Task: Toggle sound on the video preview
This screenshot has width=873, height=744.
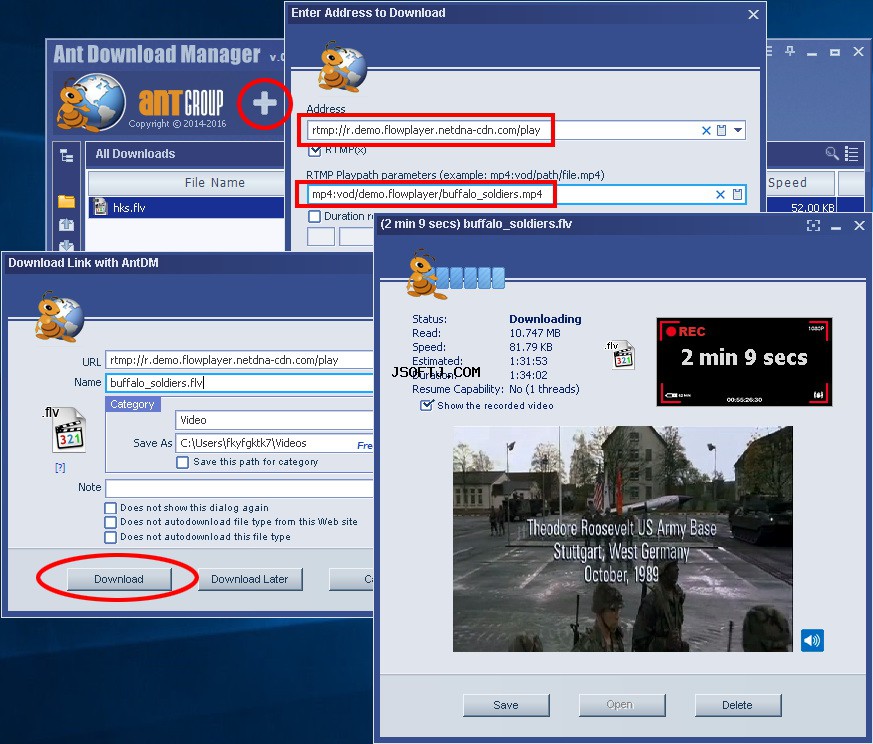Action: [x=812, y=640]
